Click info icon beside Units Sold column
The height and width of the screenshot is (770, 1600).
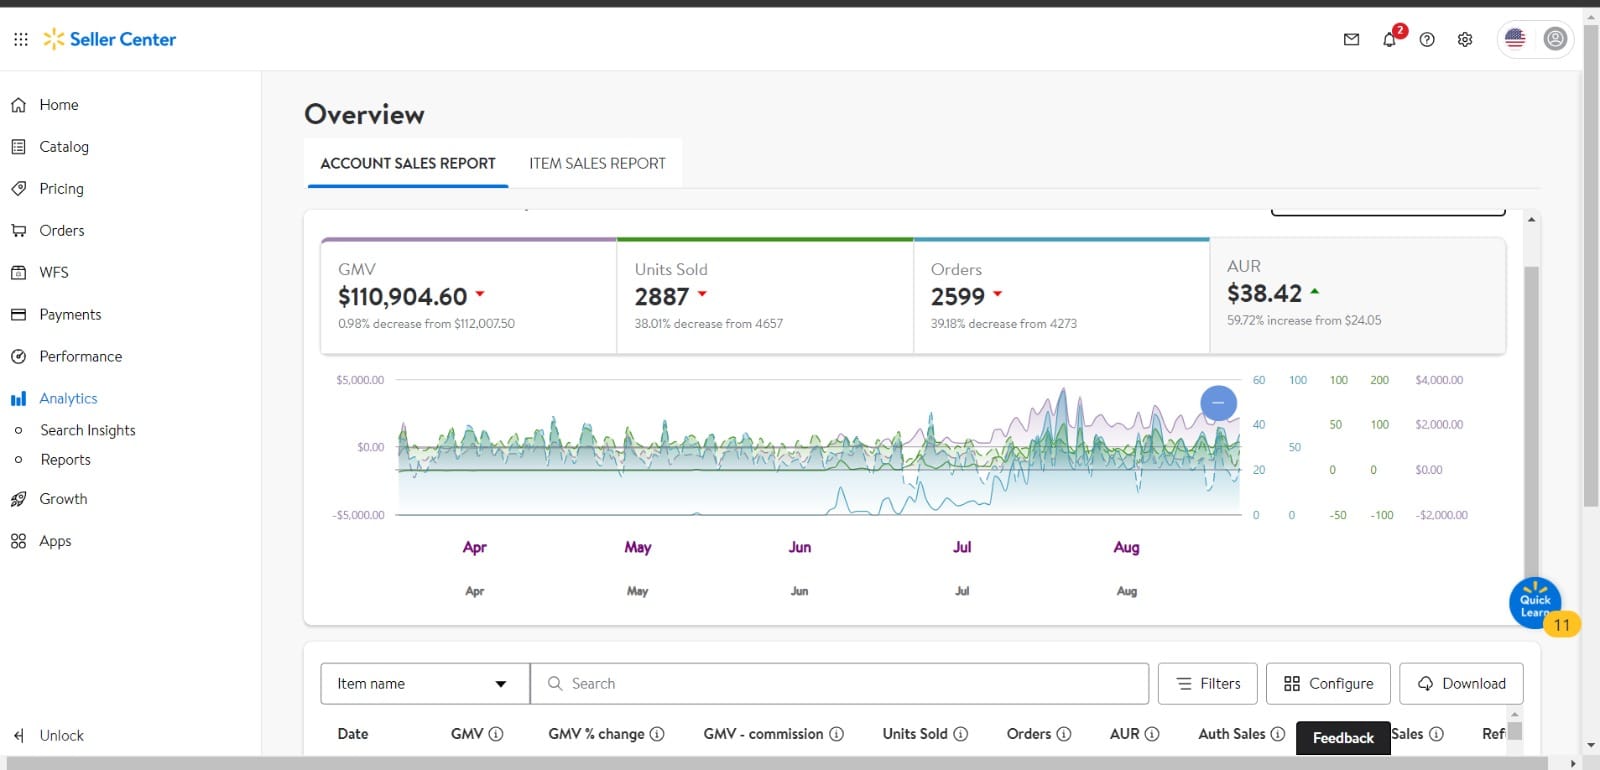[960, 734]
